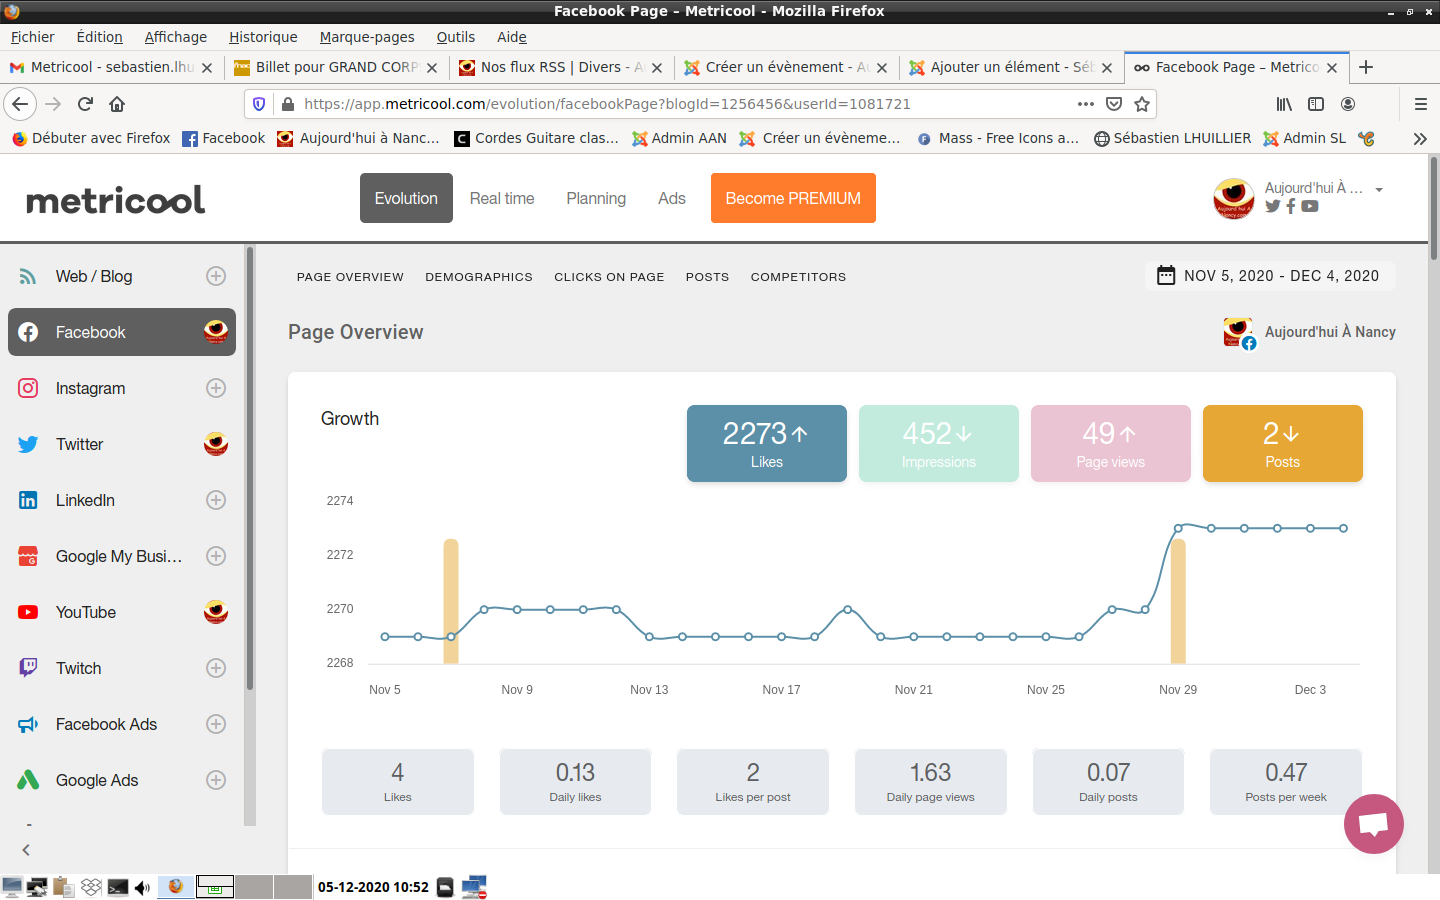The height and width of the screenshot is (900, 1440).
Task: Connect Google Ads using its plus icon
Action: [x=216, y=780]
